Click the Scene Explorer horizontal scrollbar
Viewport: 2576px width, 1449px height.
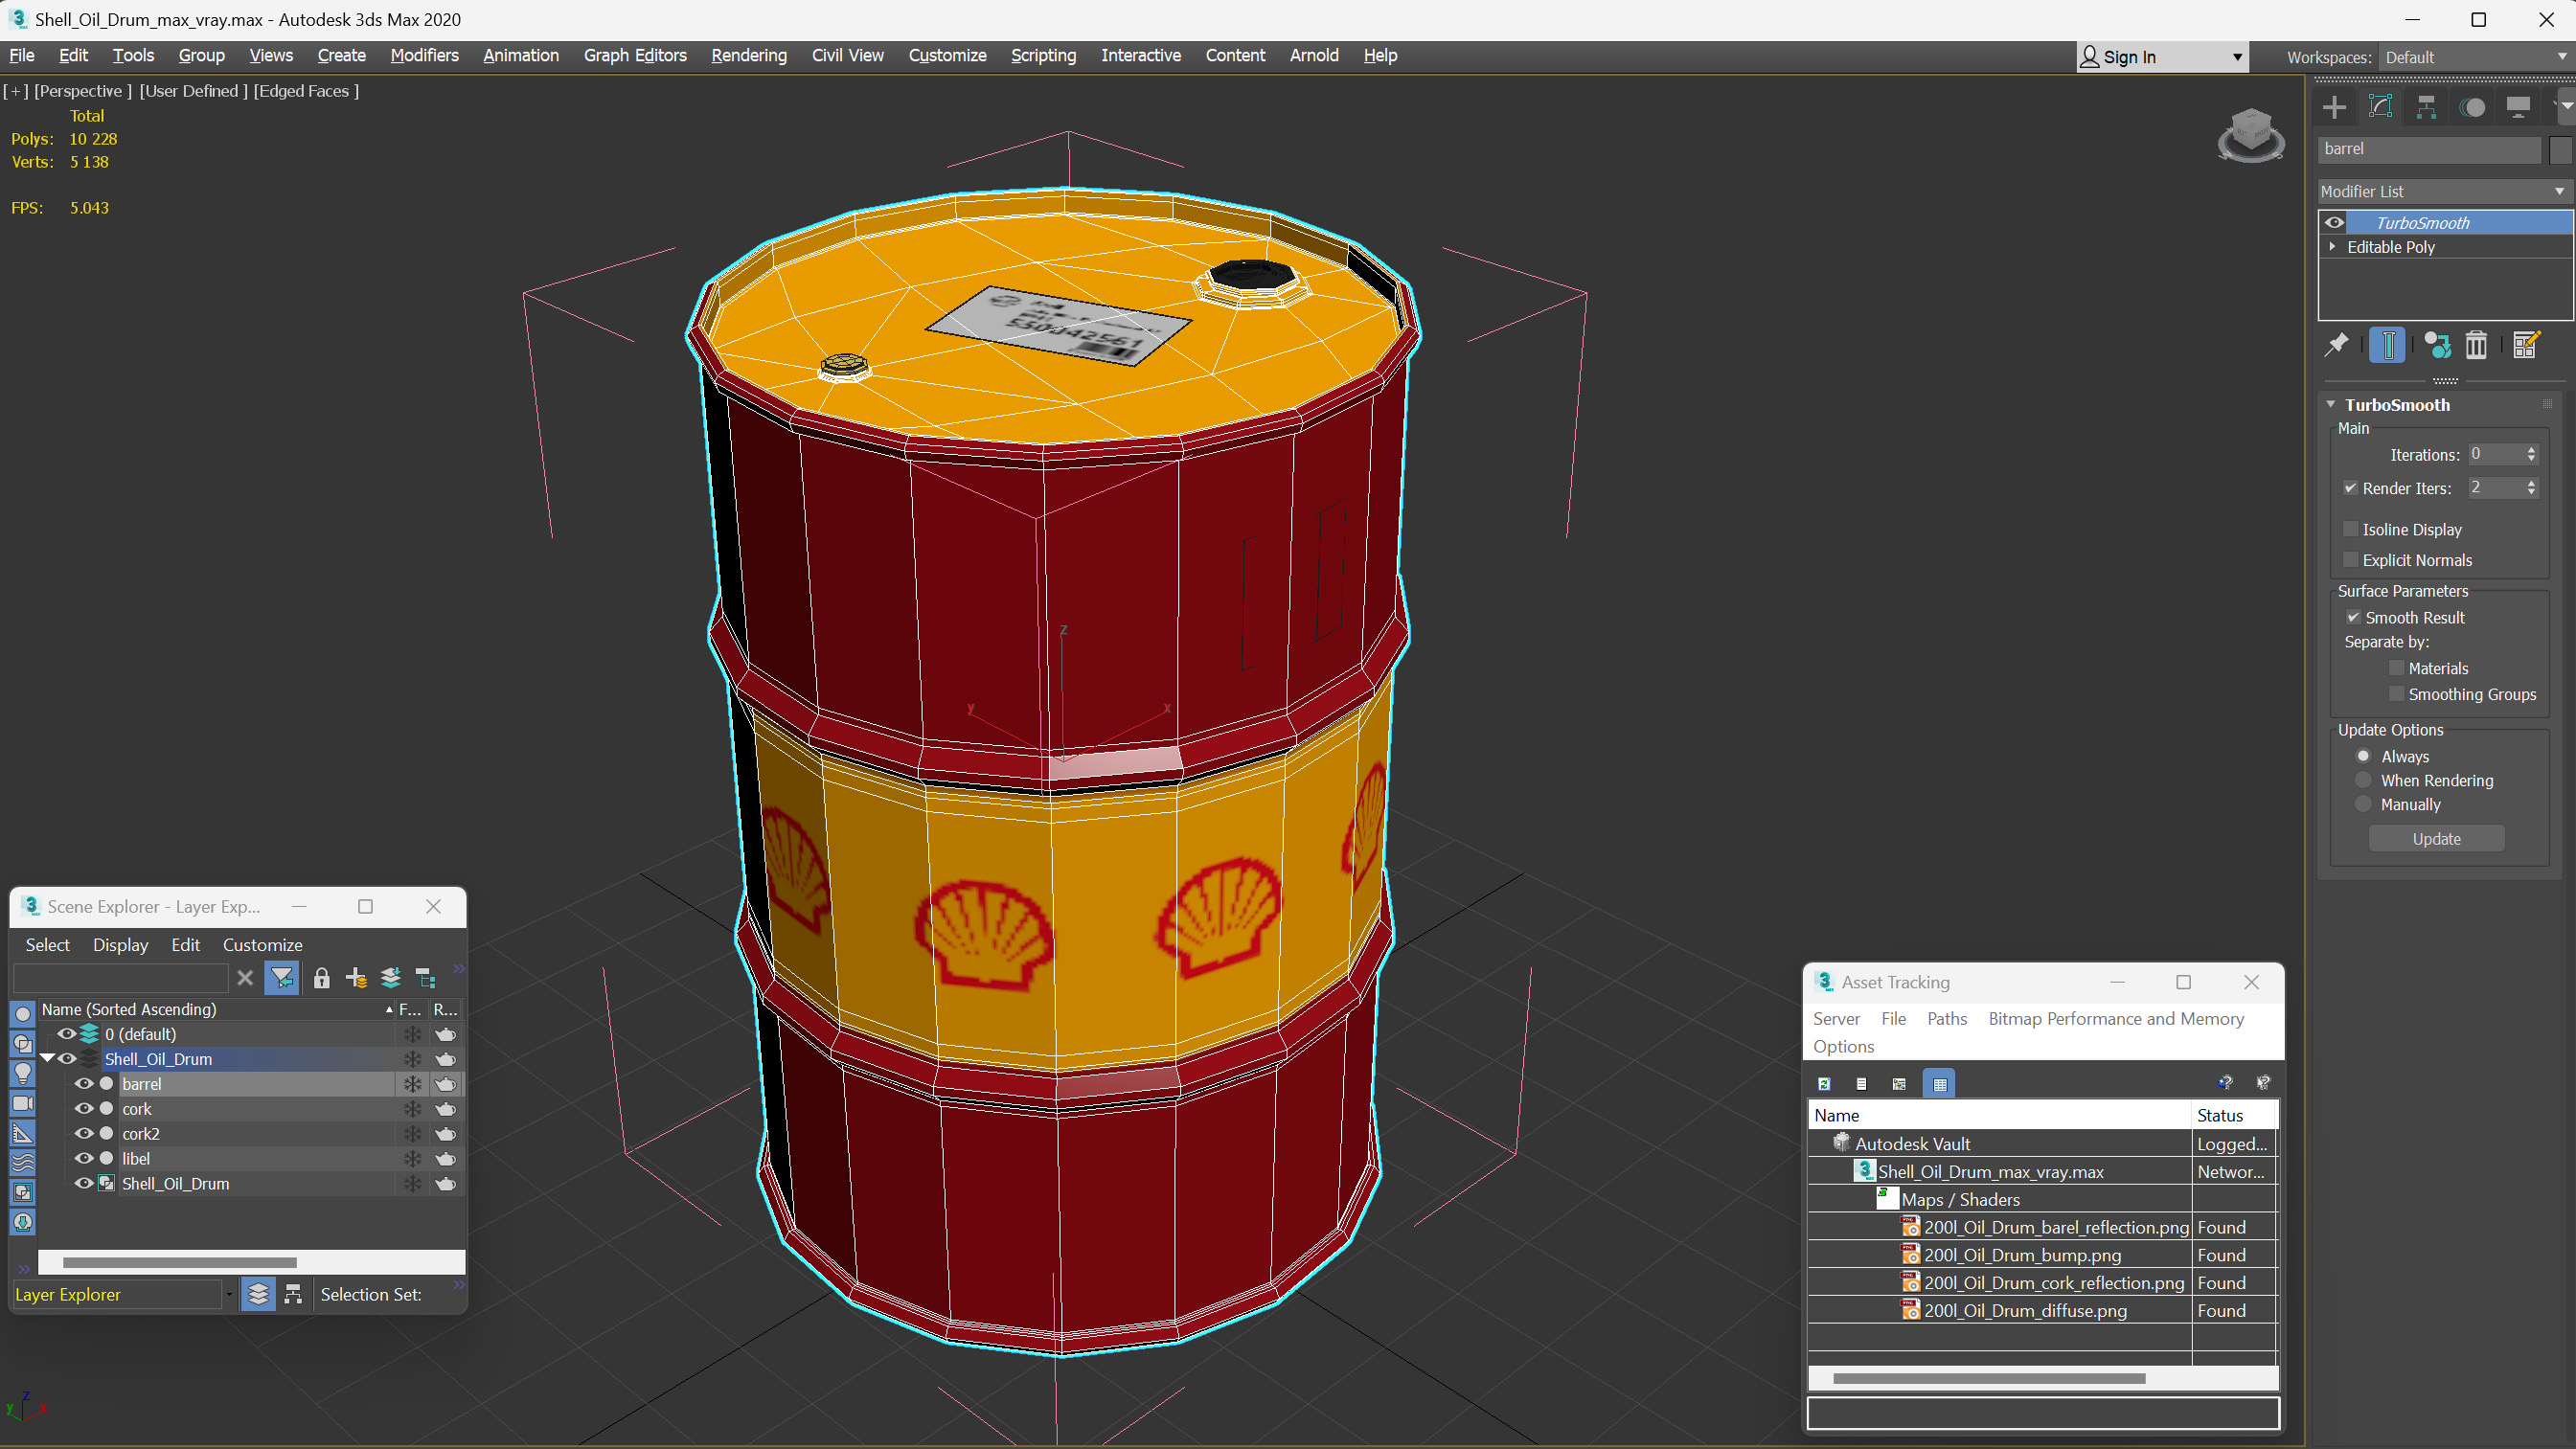(180, 1262)
